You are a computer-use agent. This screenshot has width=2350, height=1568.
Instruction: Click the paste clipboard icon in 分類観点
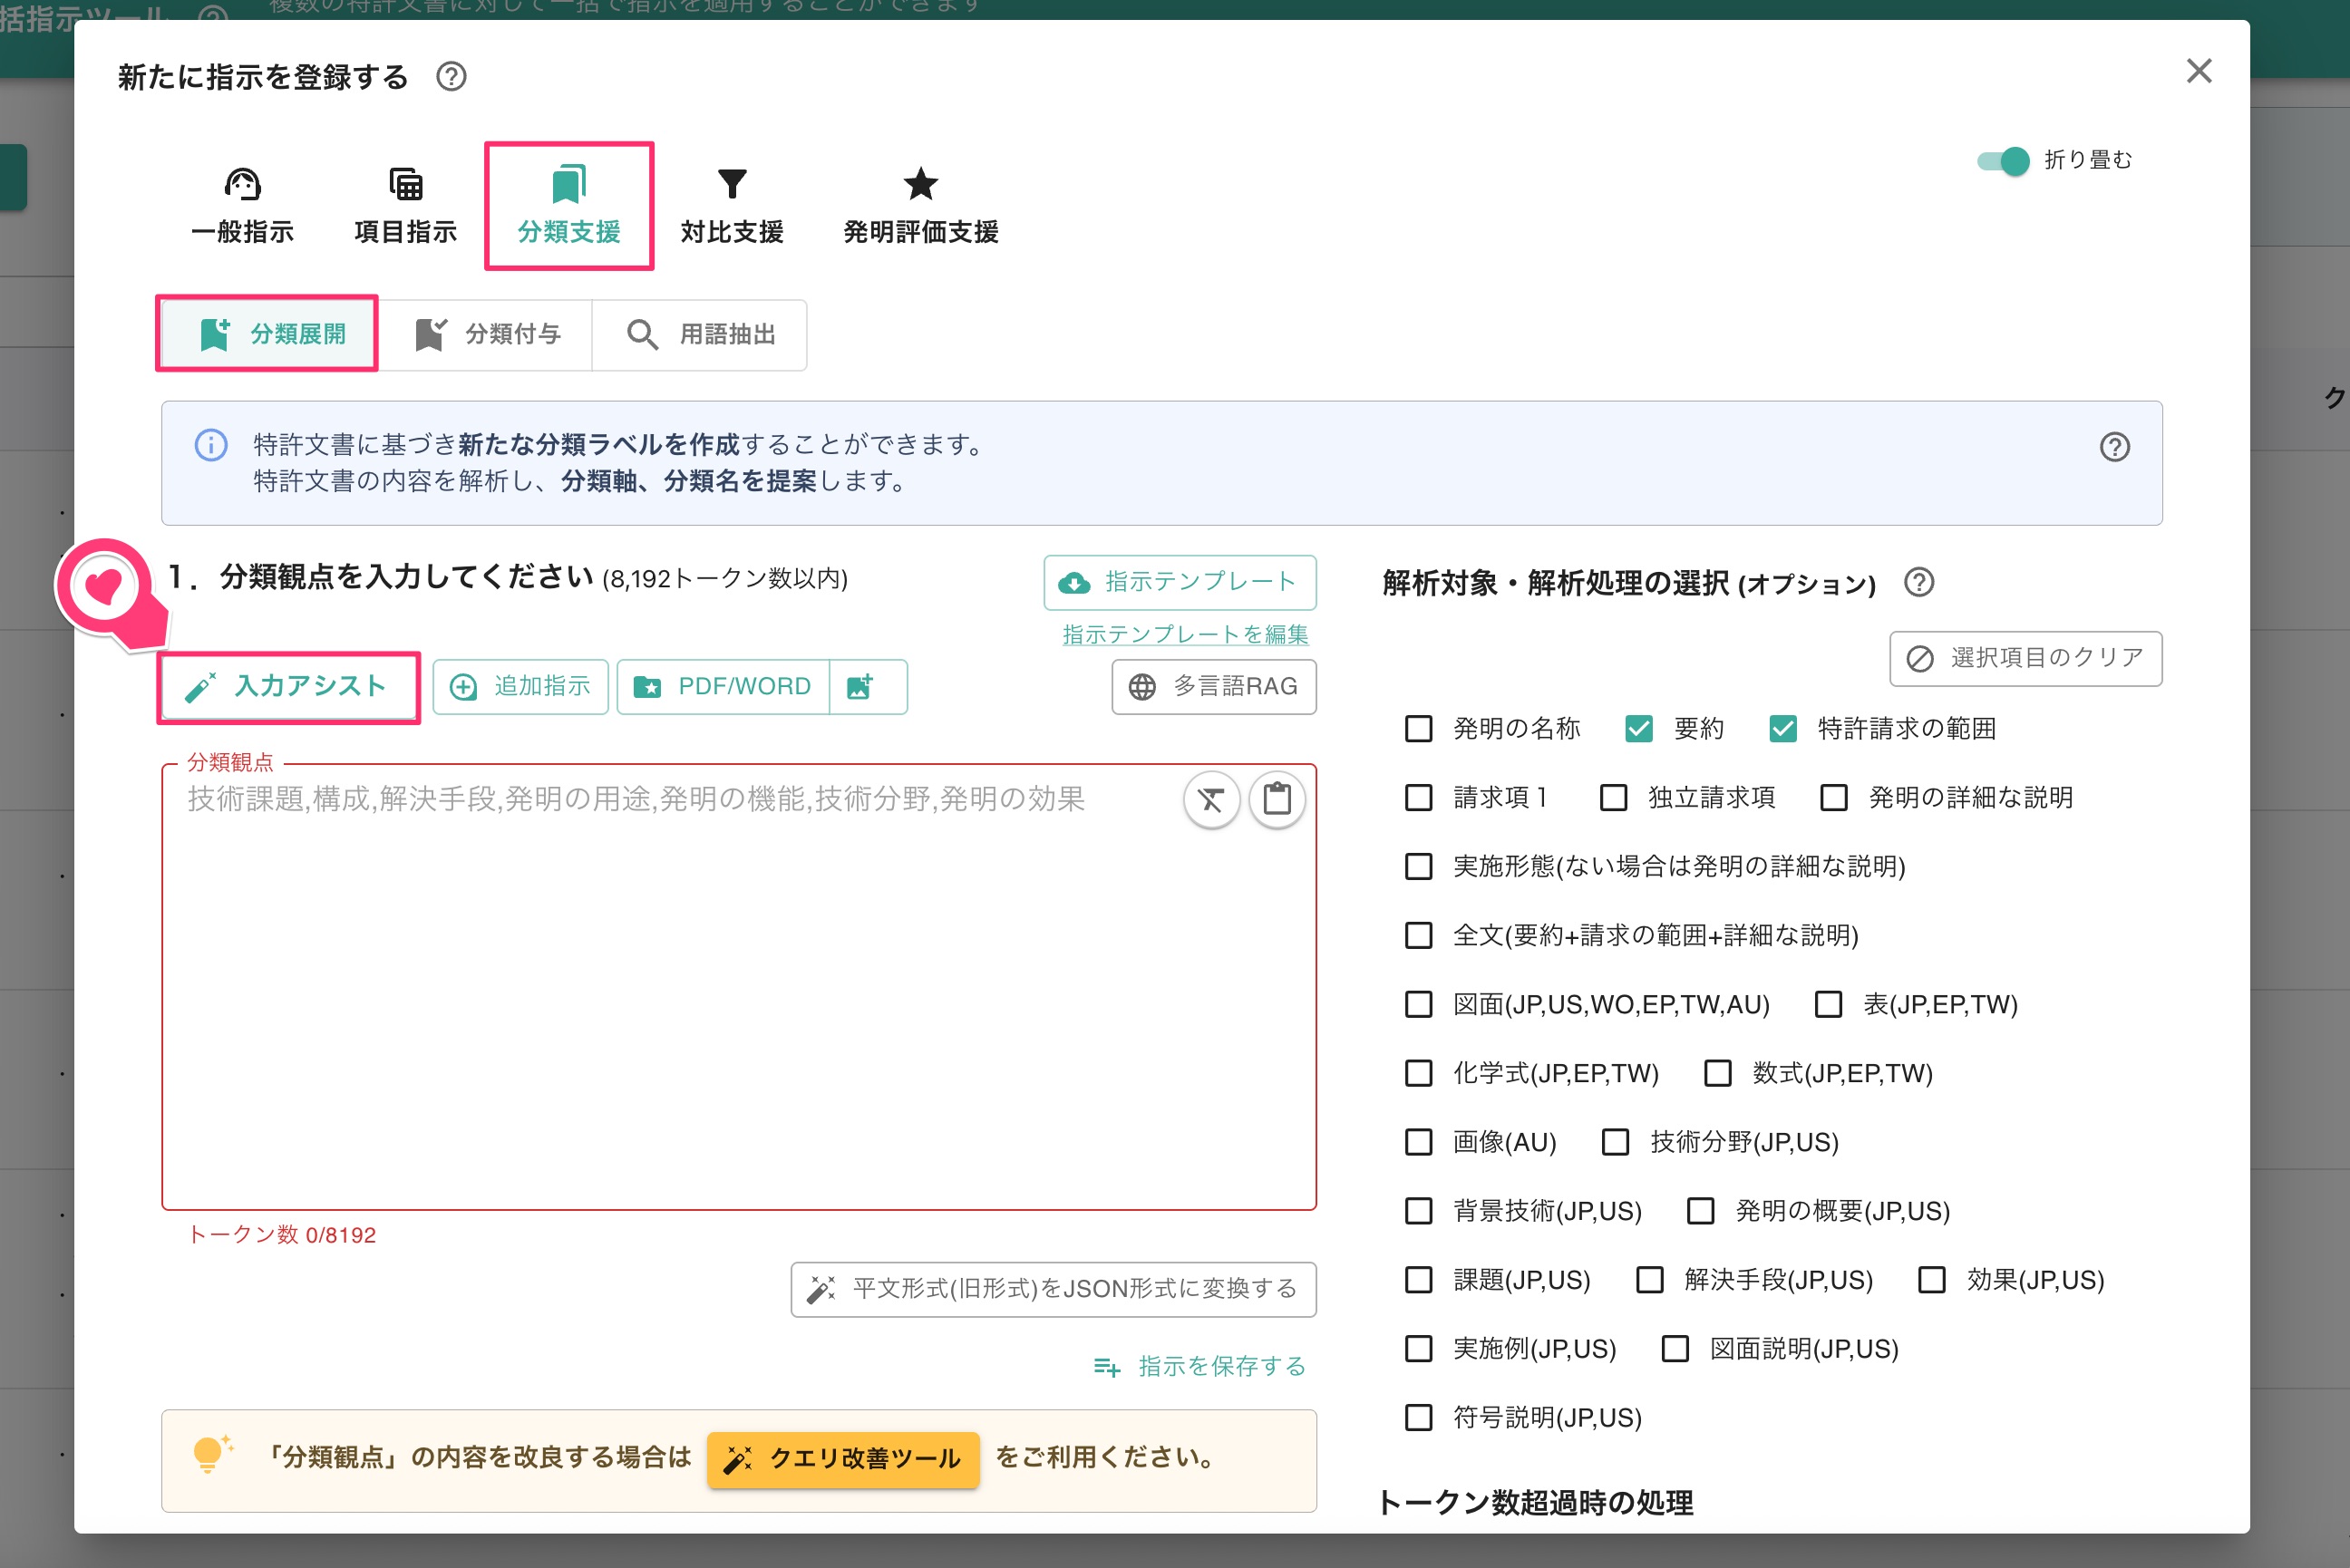tap(1277, 799)
